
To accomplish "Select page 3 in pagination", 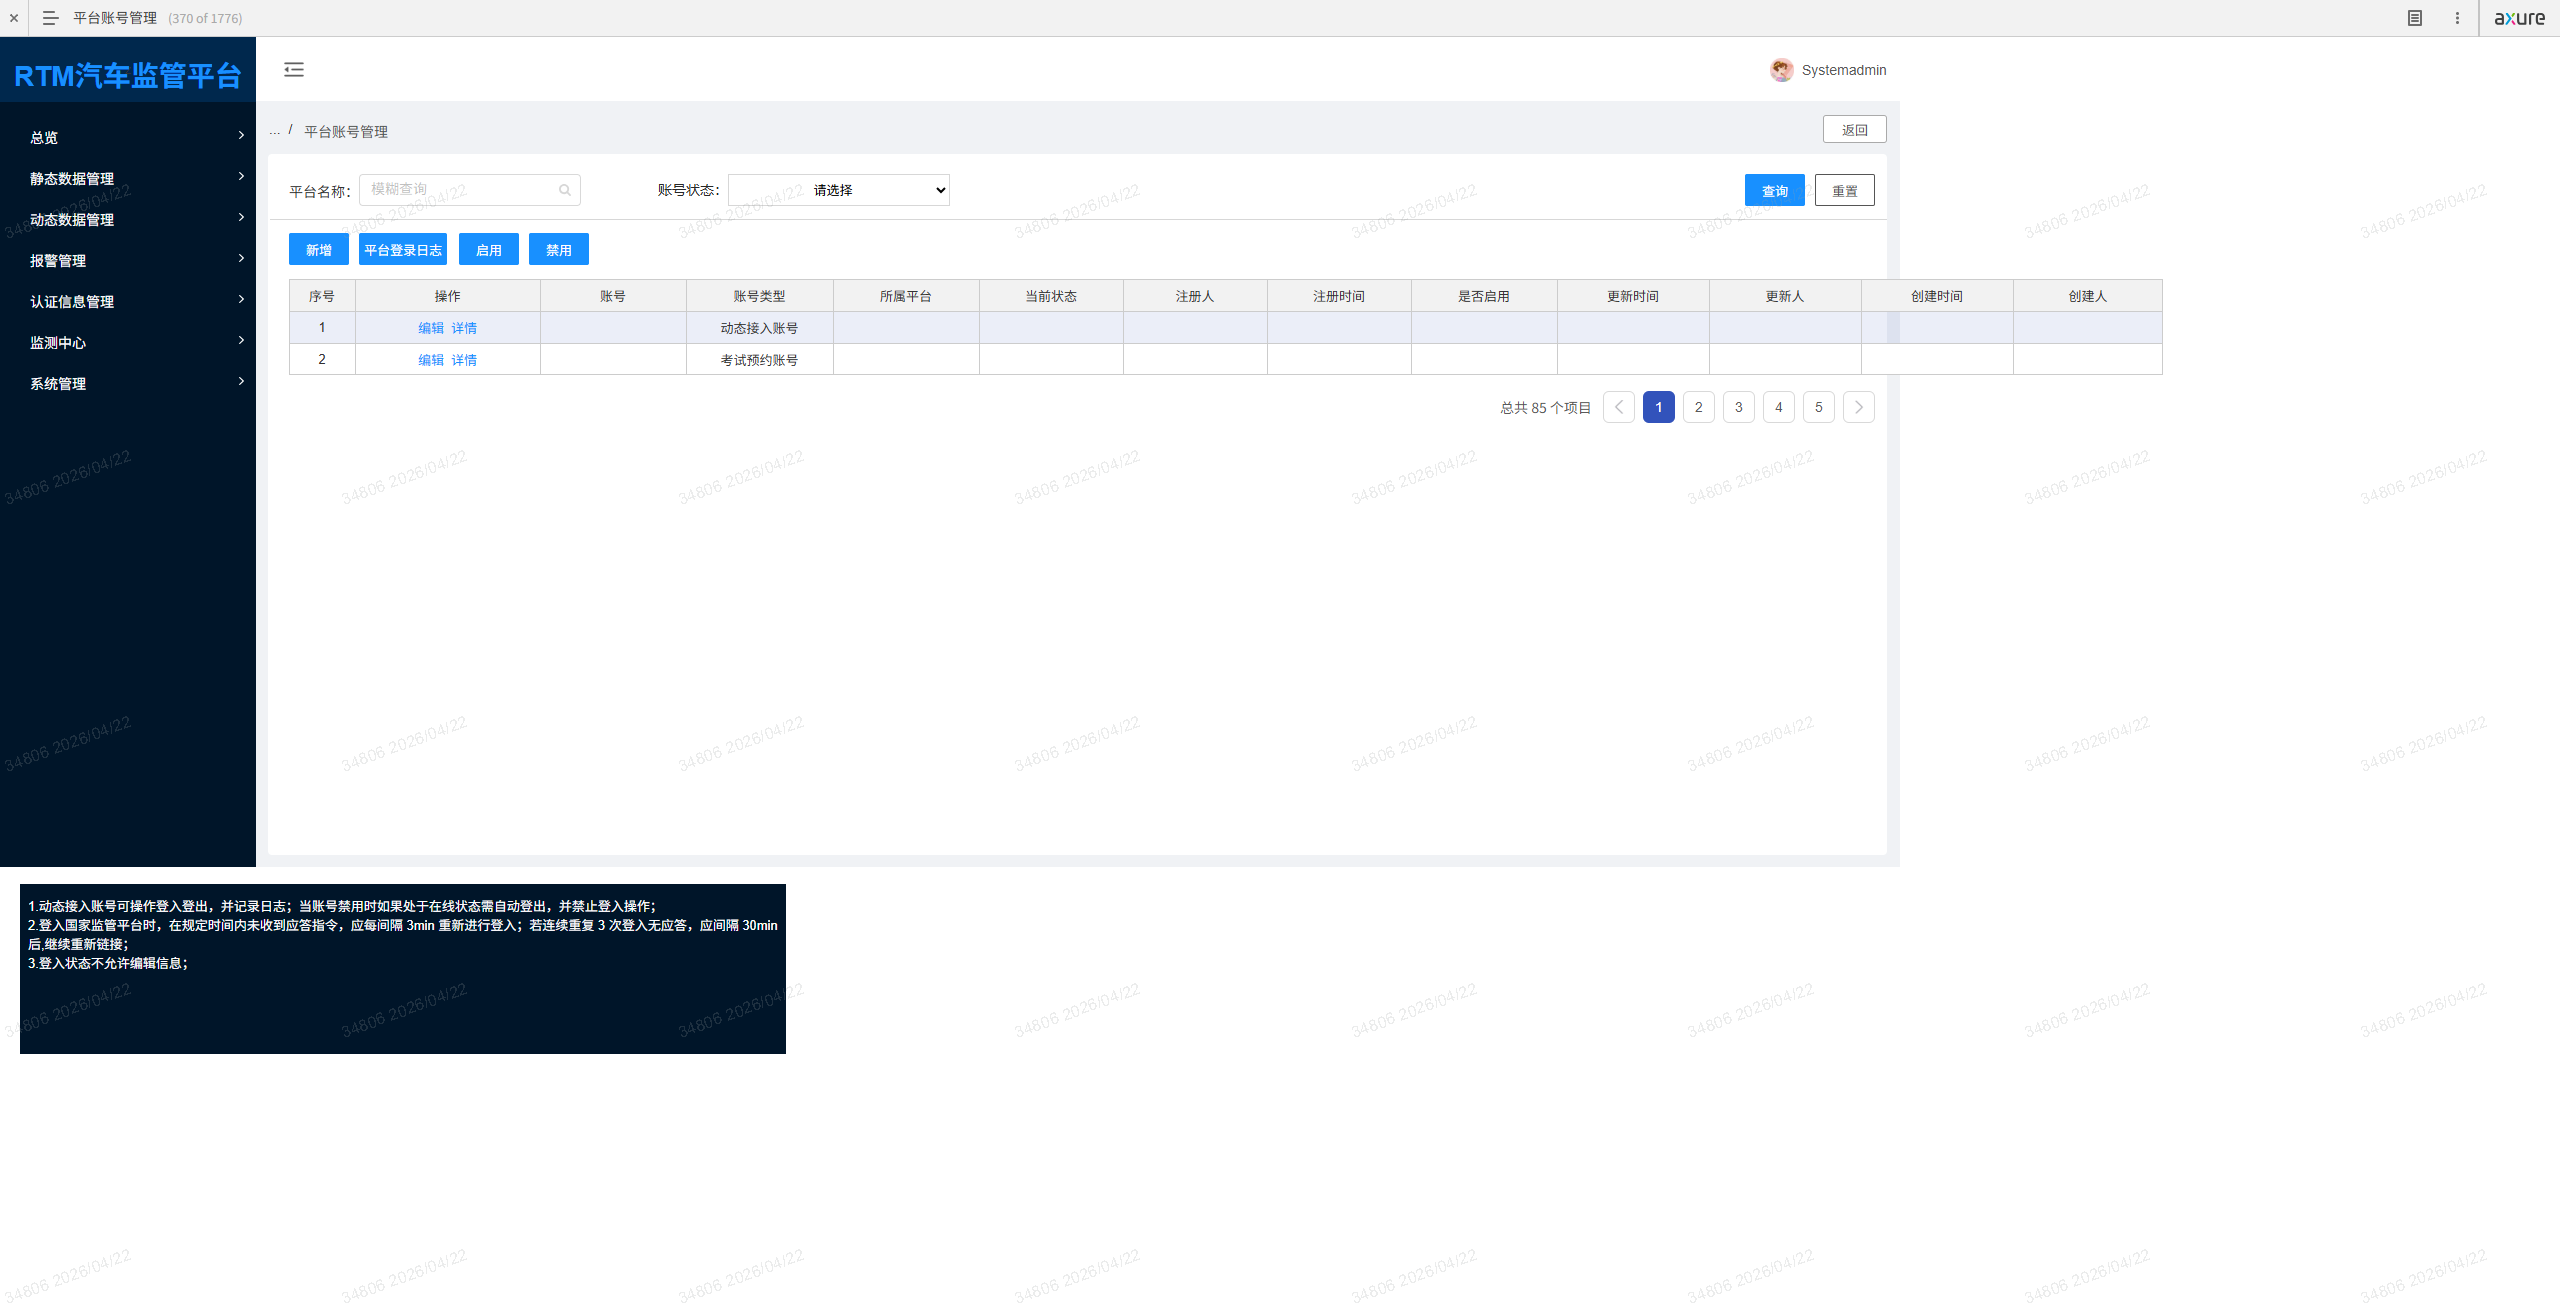I will tap(1738, 407).
